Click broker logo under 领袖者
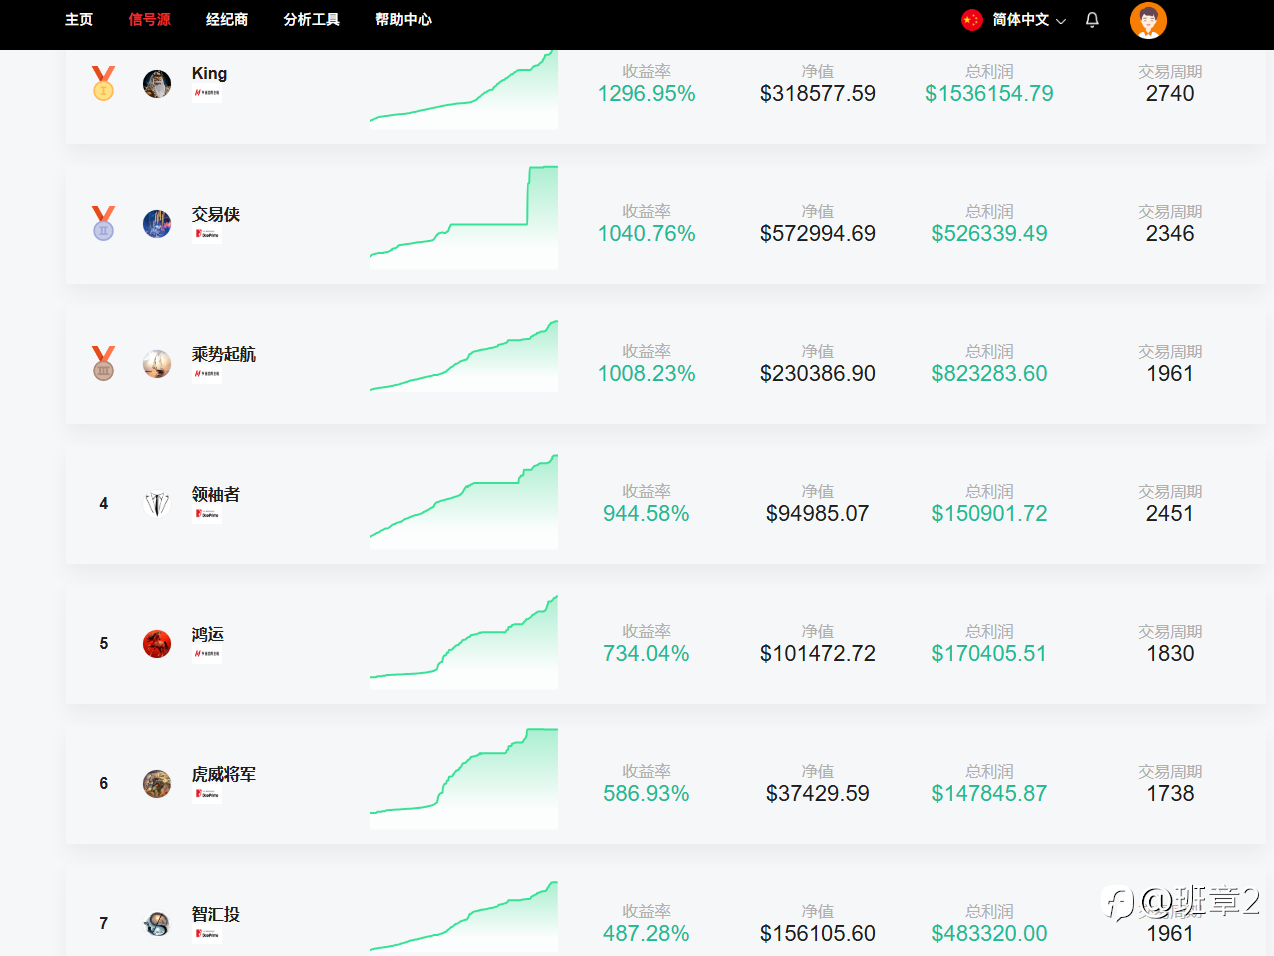The width and height of the screenshot is (1274, 956). [207, 514]
